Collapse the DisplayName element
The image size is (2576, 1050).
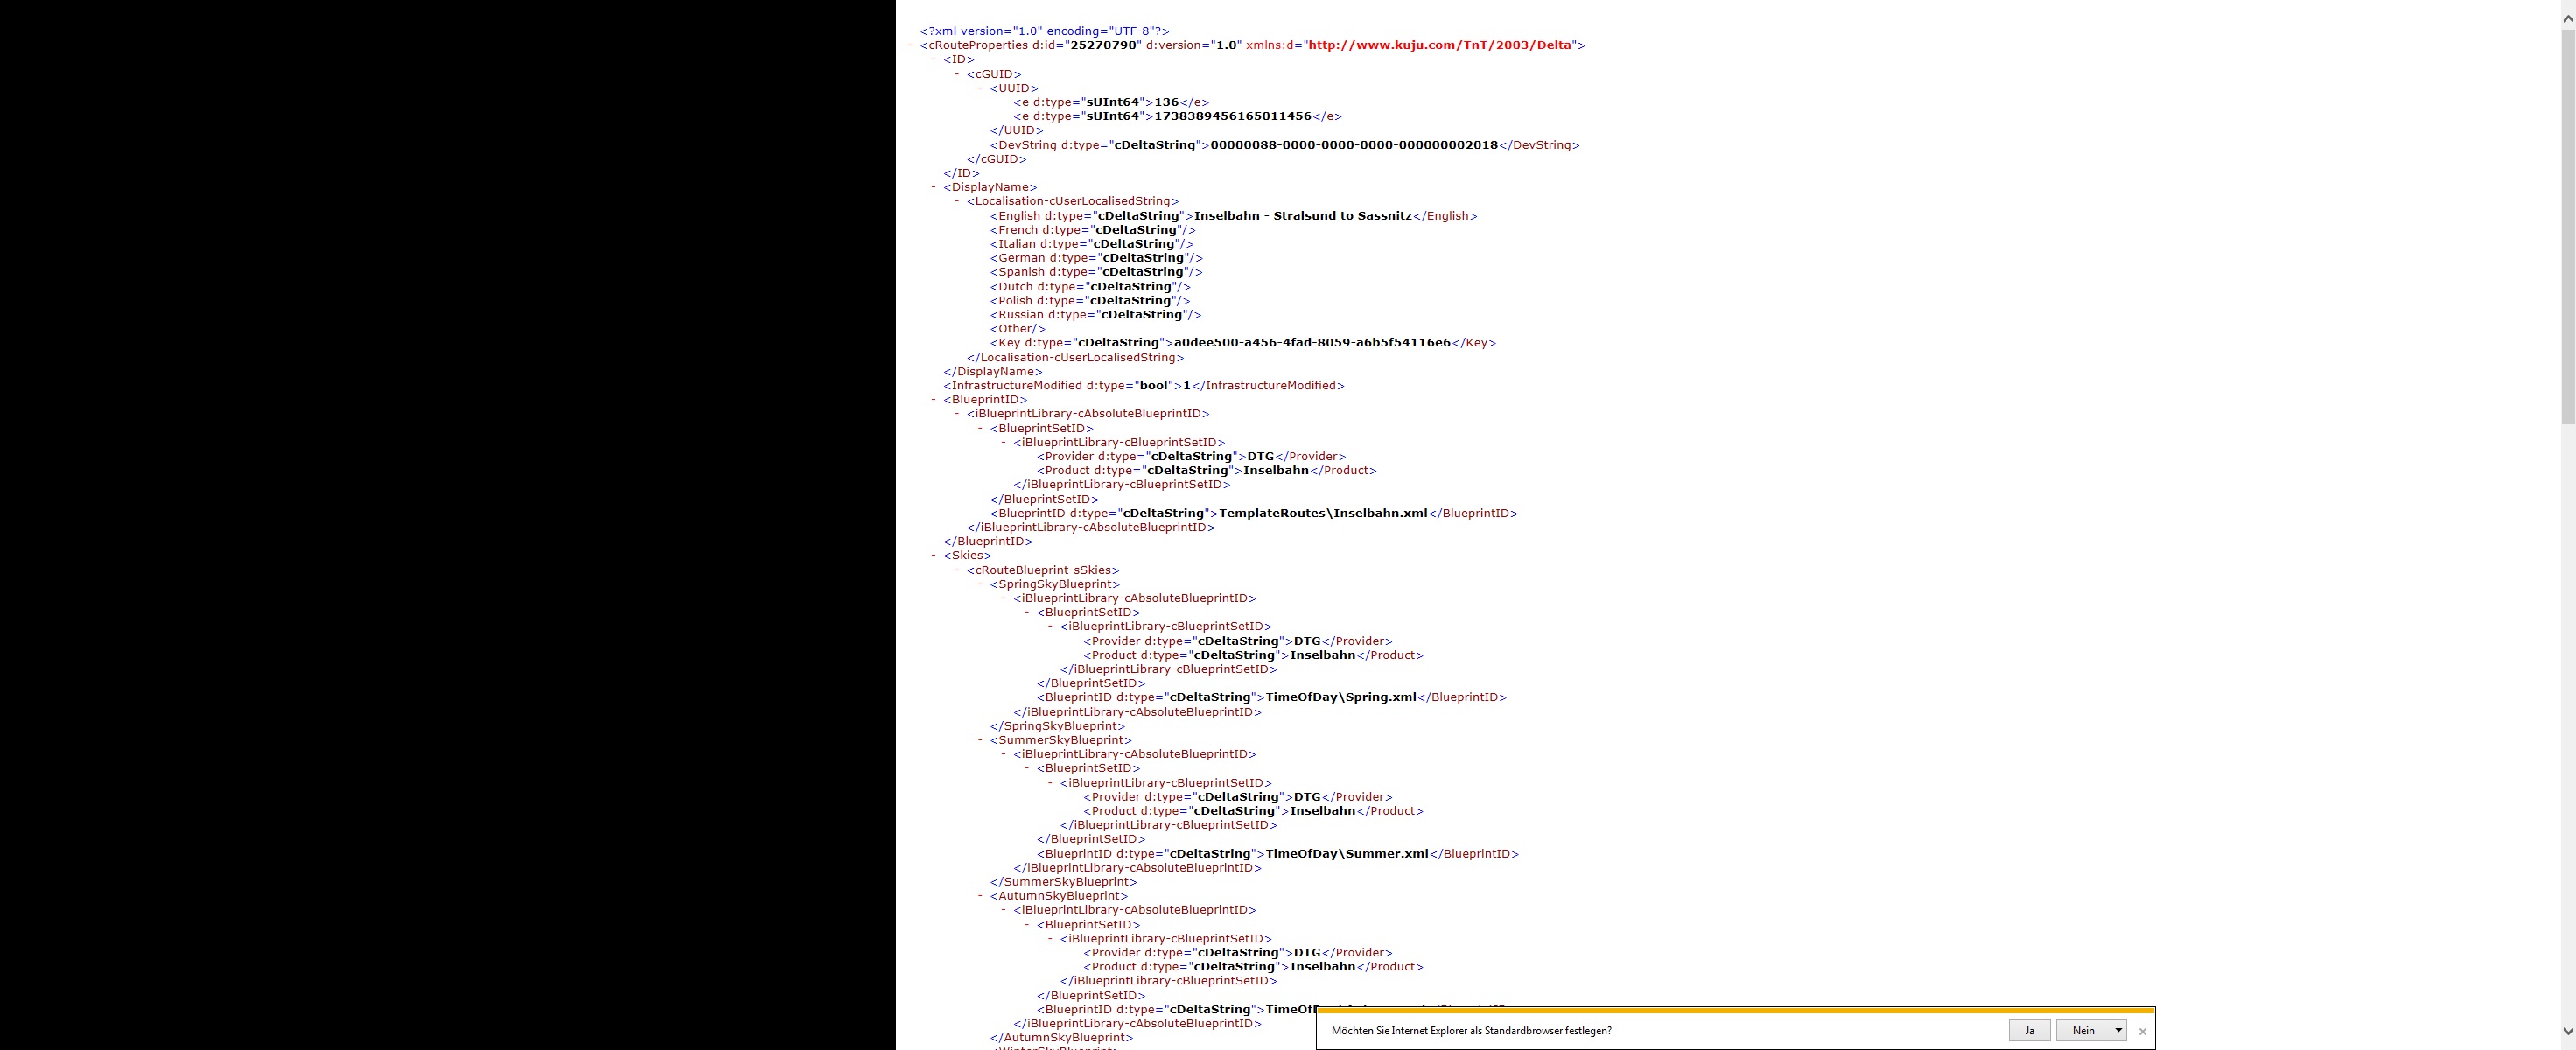point(933,187)
